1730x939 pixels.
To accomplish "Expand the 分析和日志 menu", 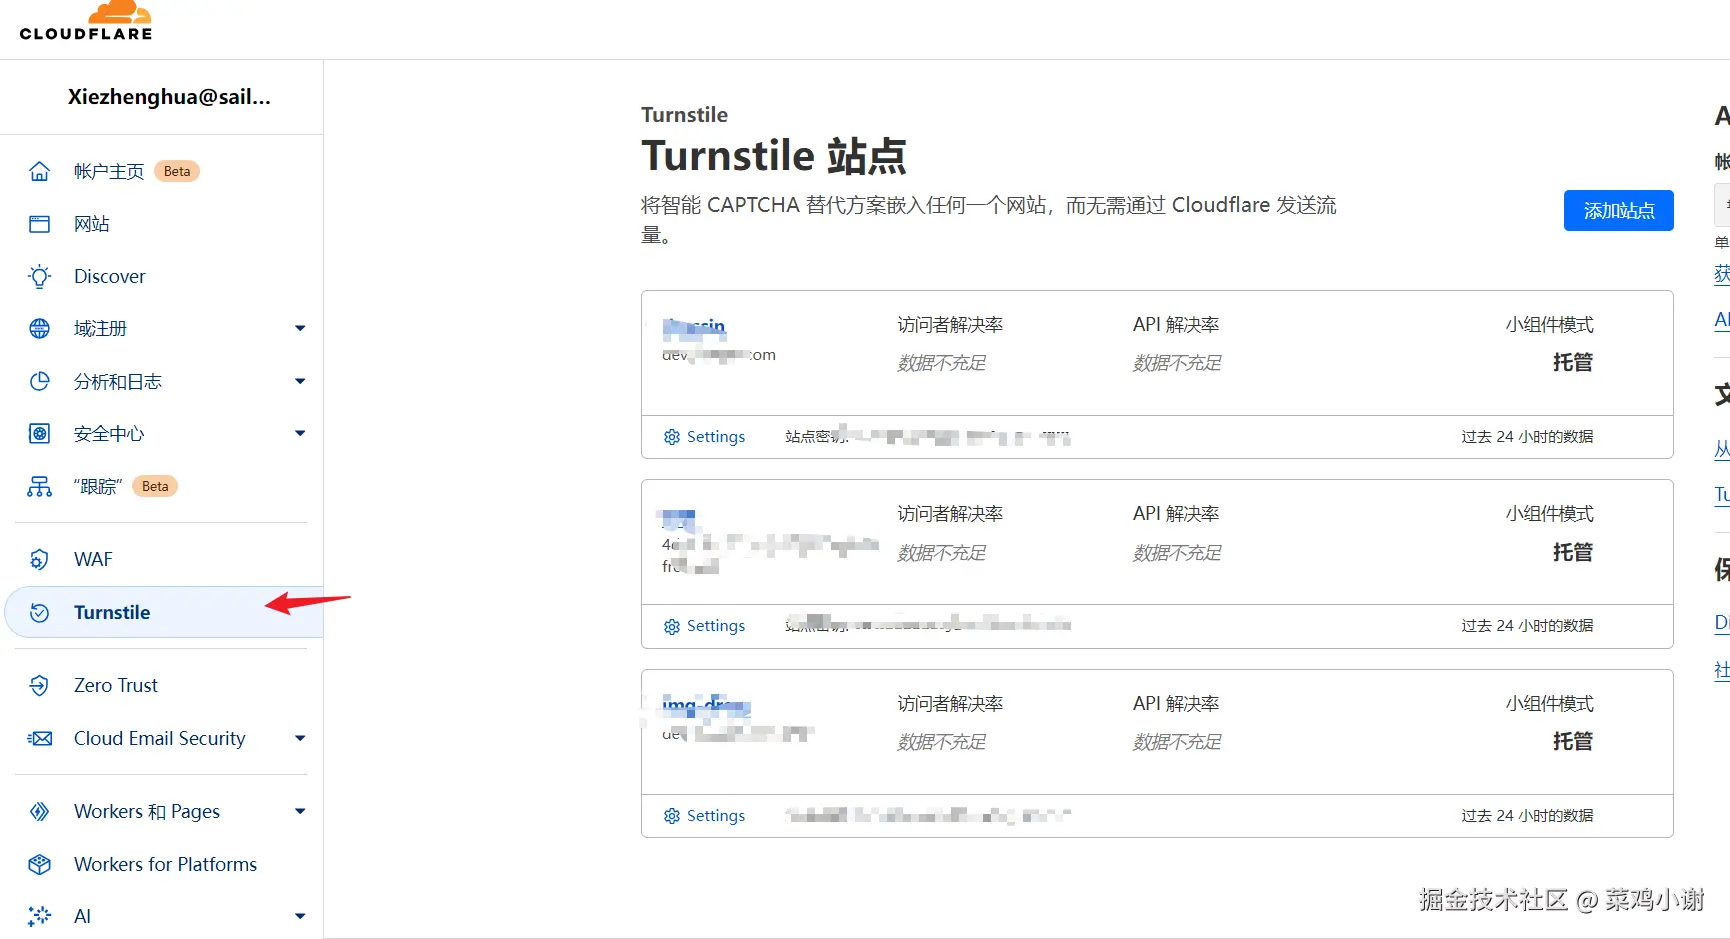I will click(300, 381).
